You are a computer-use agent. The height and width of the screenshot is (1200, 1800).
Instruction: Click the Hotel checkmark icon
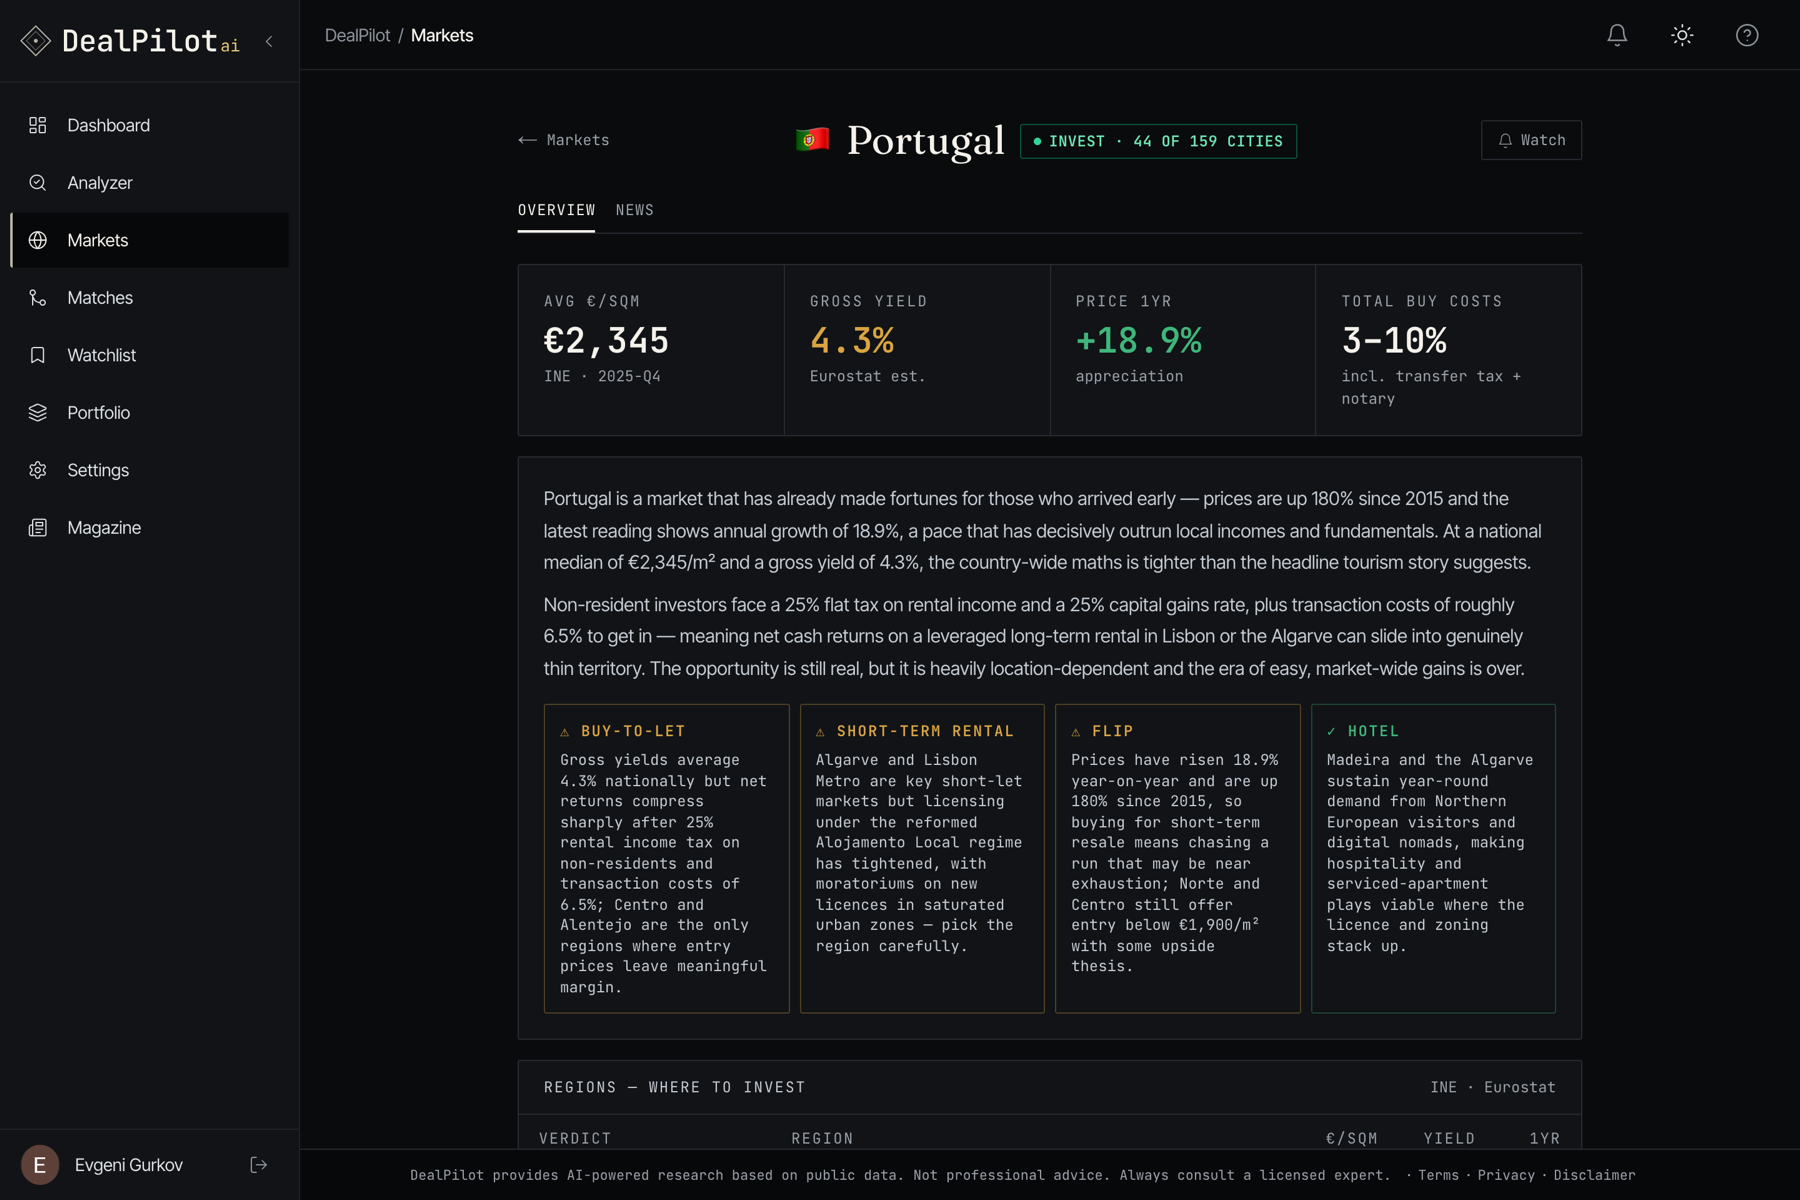[1332, 732]
